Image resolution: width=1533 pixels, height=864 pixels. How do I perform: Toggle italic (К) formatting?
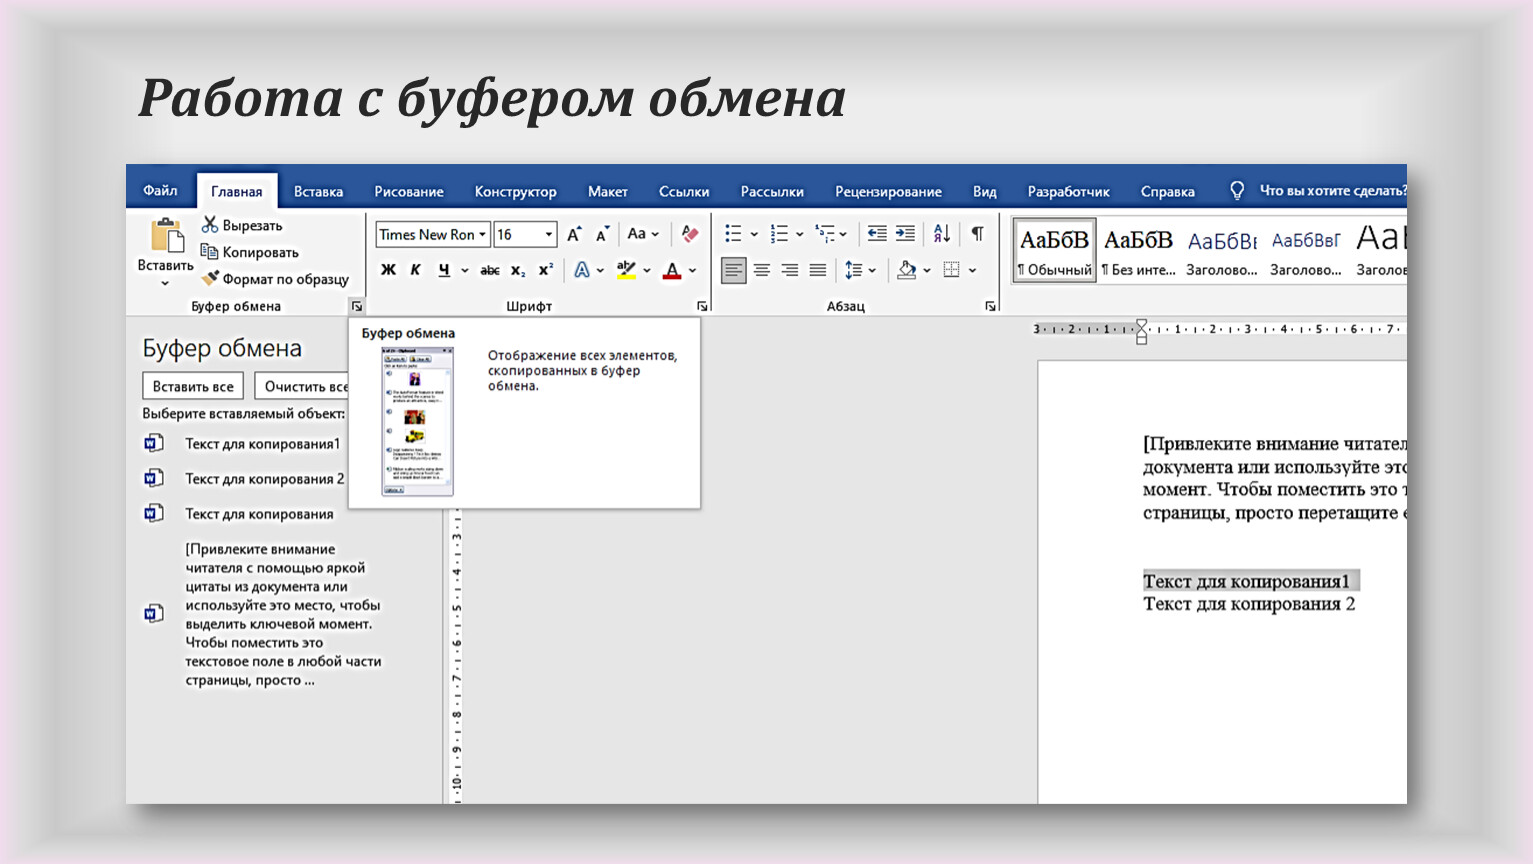(416, 270)
